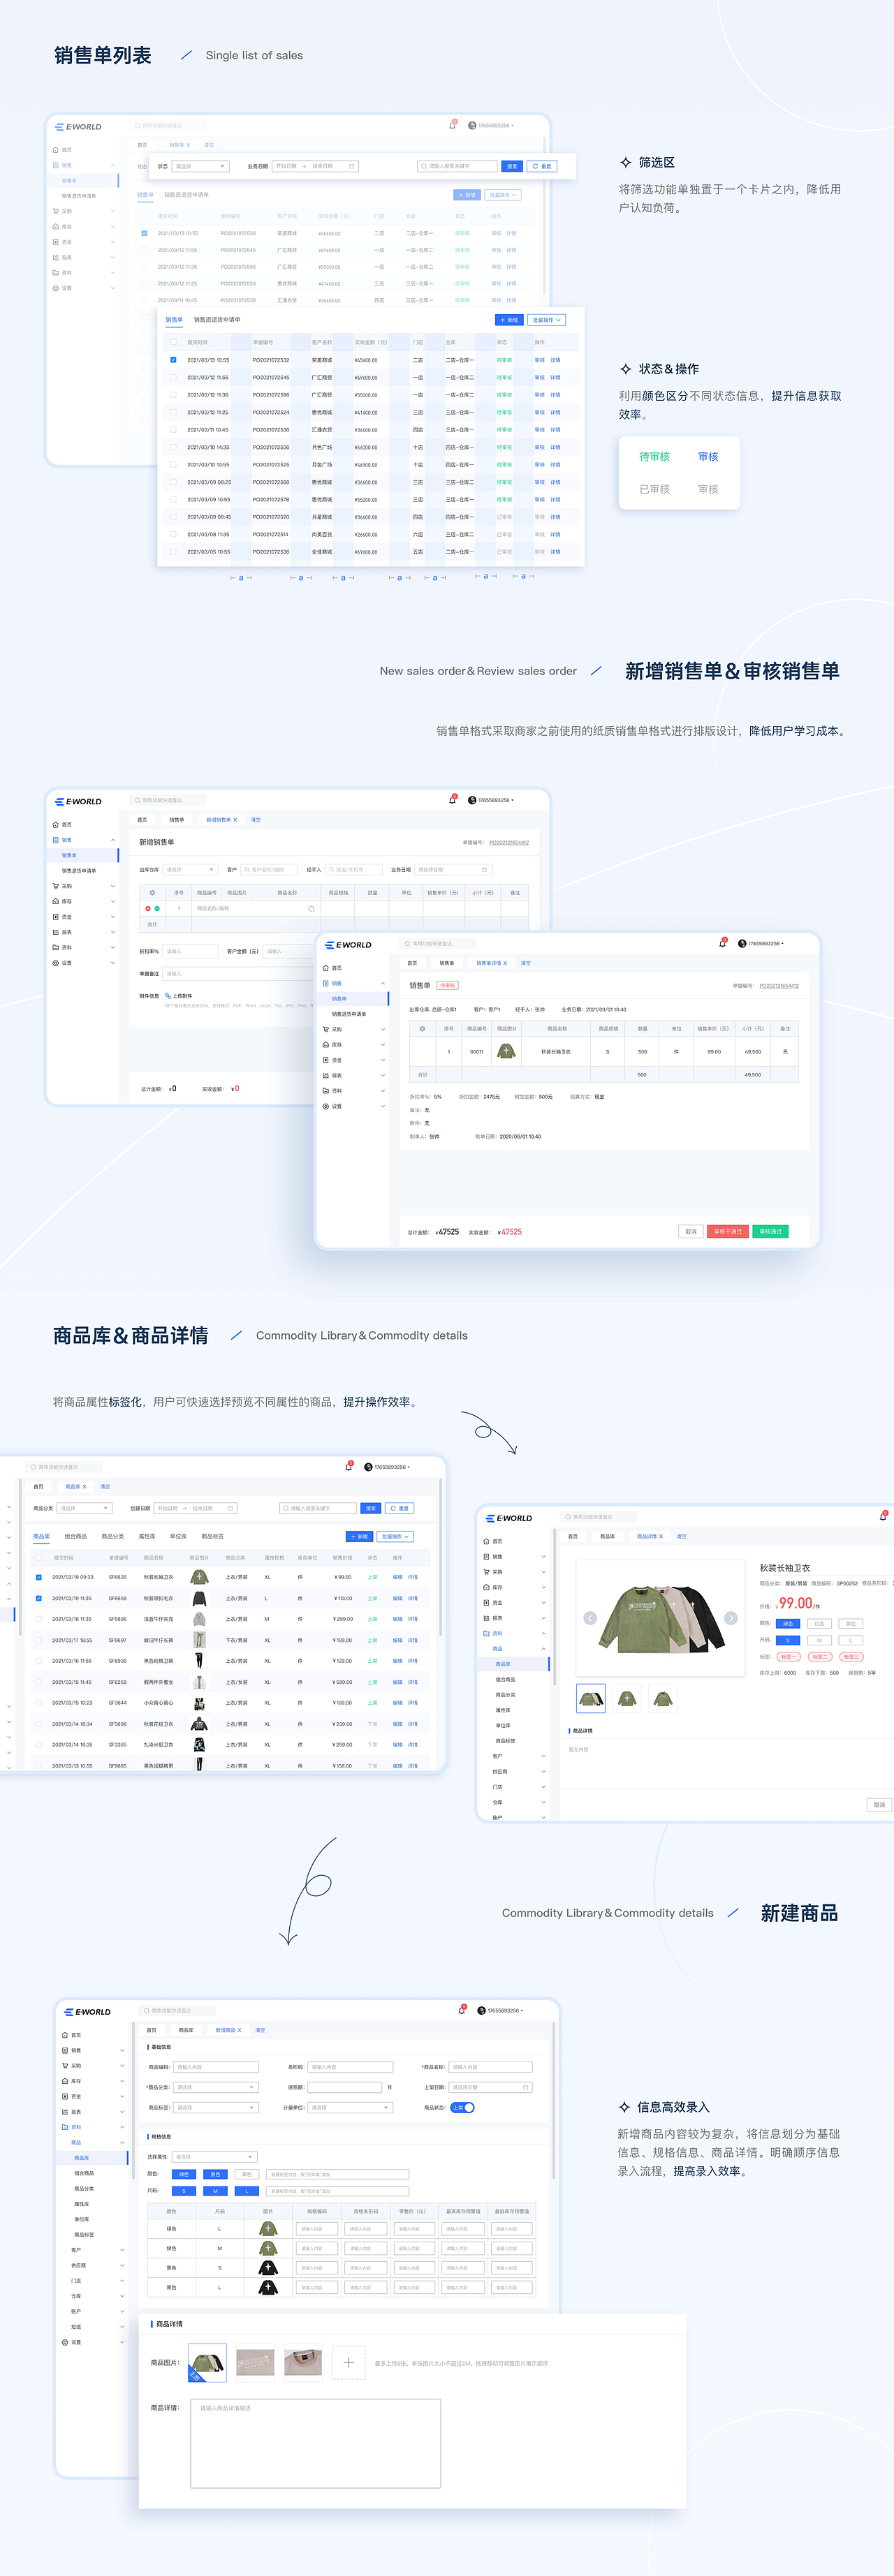Switch to 销售退货申请单 tab in front sales list
The width and height of the screenshot is (894, 2576).
tap(217, 320)
